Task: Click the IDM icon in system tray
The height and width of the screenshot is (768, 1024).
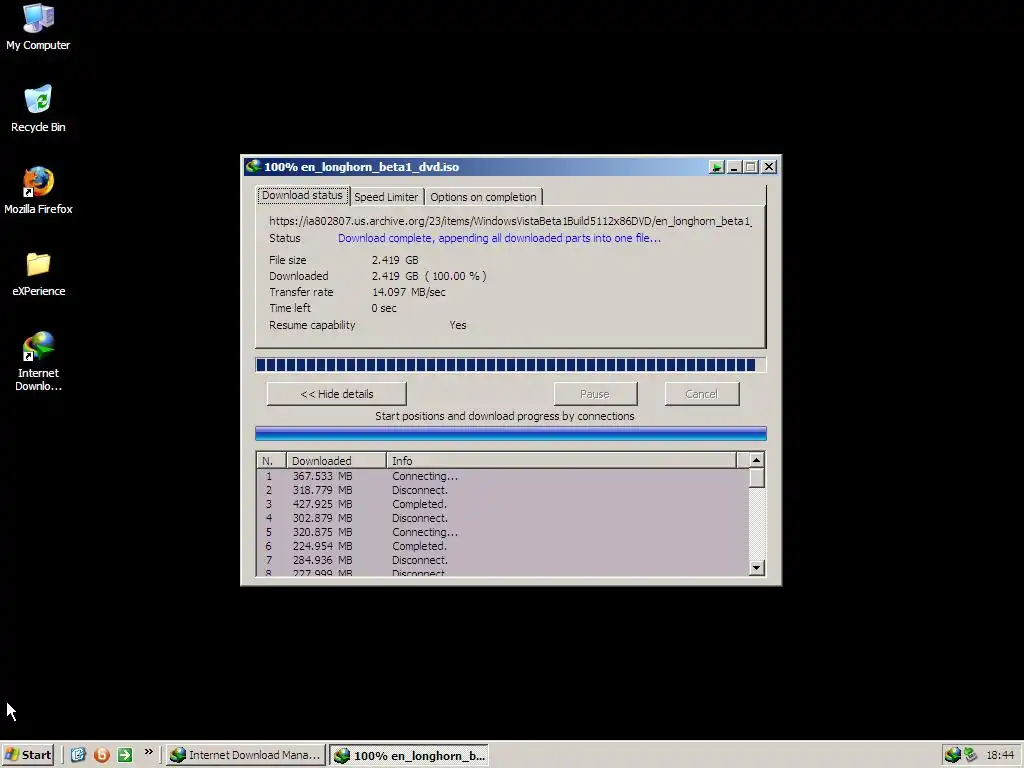Action: pos(953,755)
